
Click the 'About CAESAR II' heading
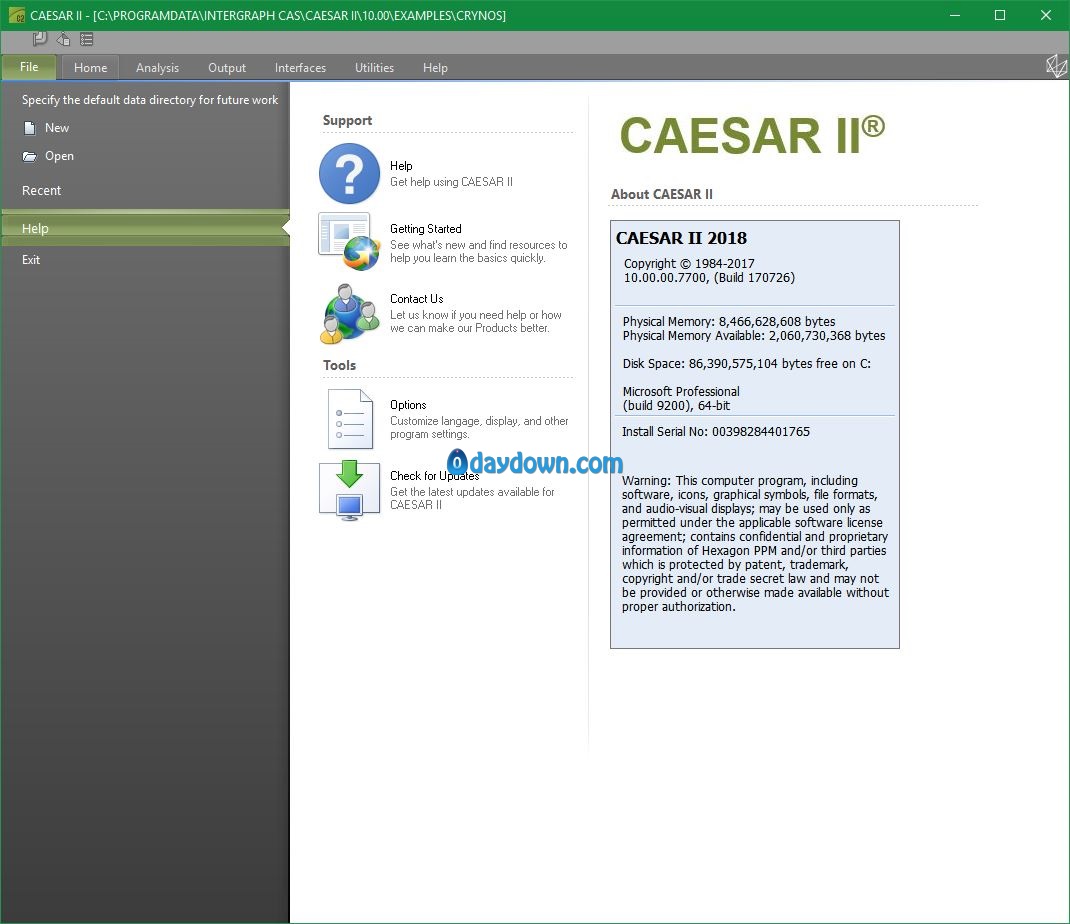pyautogui.click(x=662, y=194)
